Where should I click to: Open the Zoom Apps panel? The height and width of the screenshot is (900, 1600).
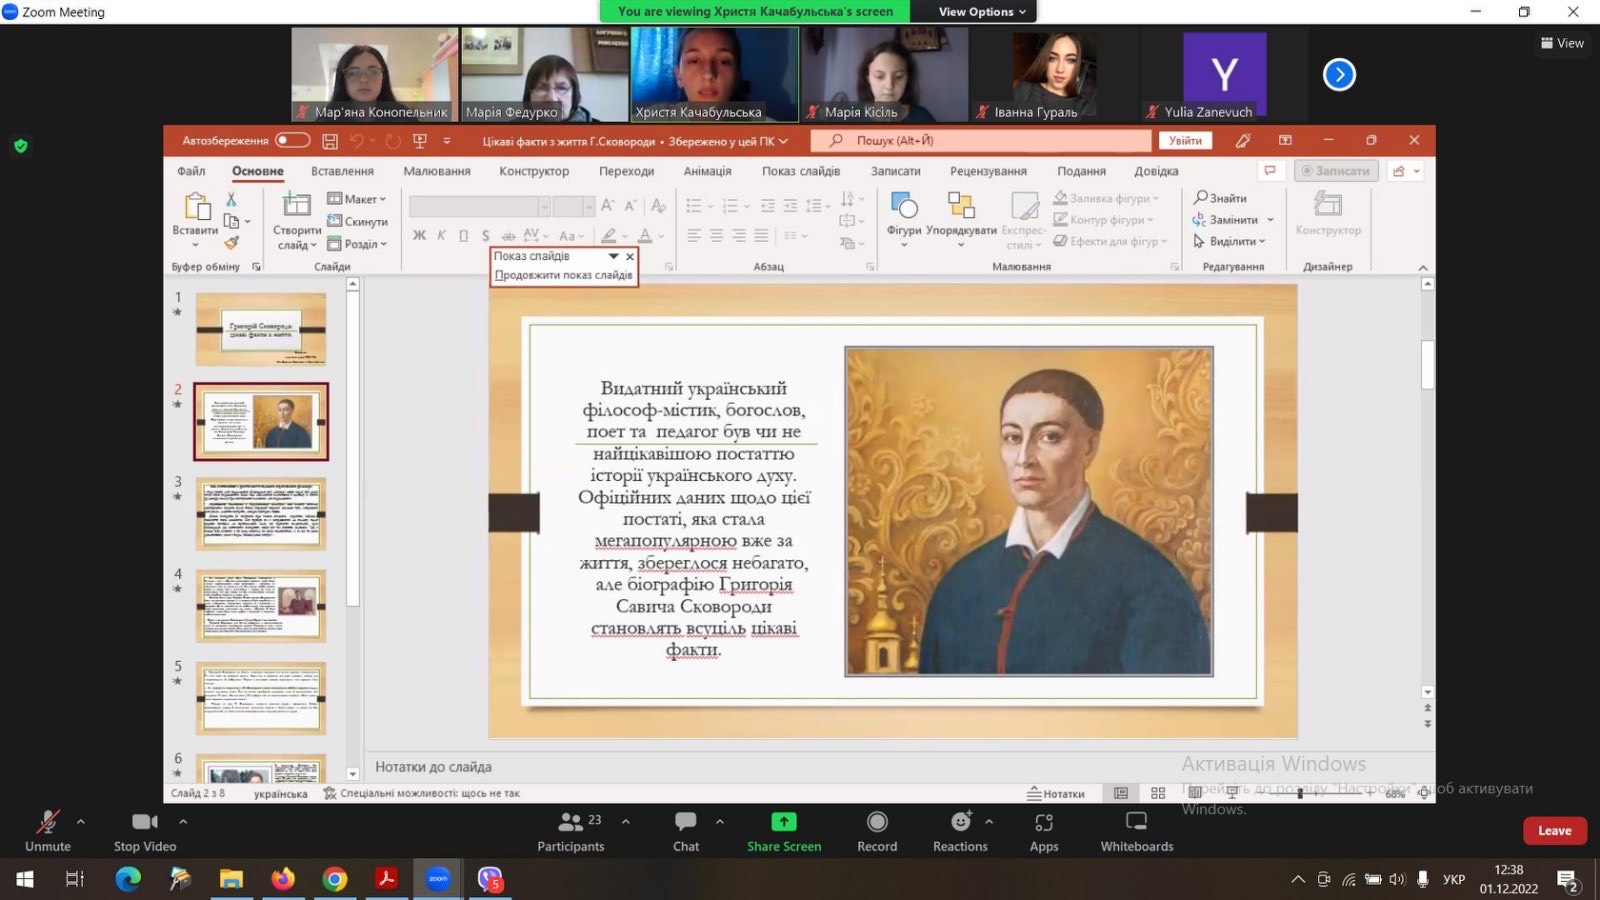[1044, 831]
